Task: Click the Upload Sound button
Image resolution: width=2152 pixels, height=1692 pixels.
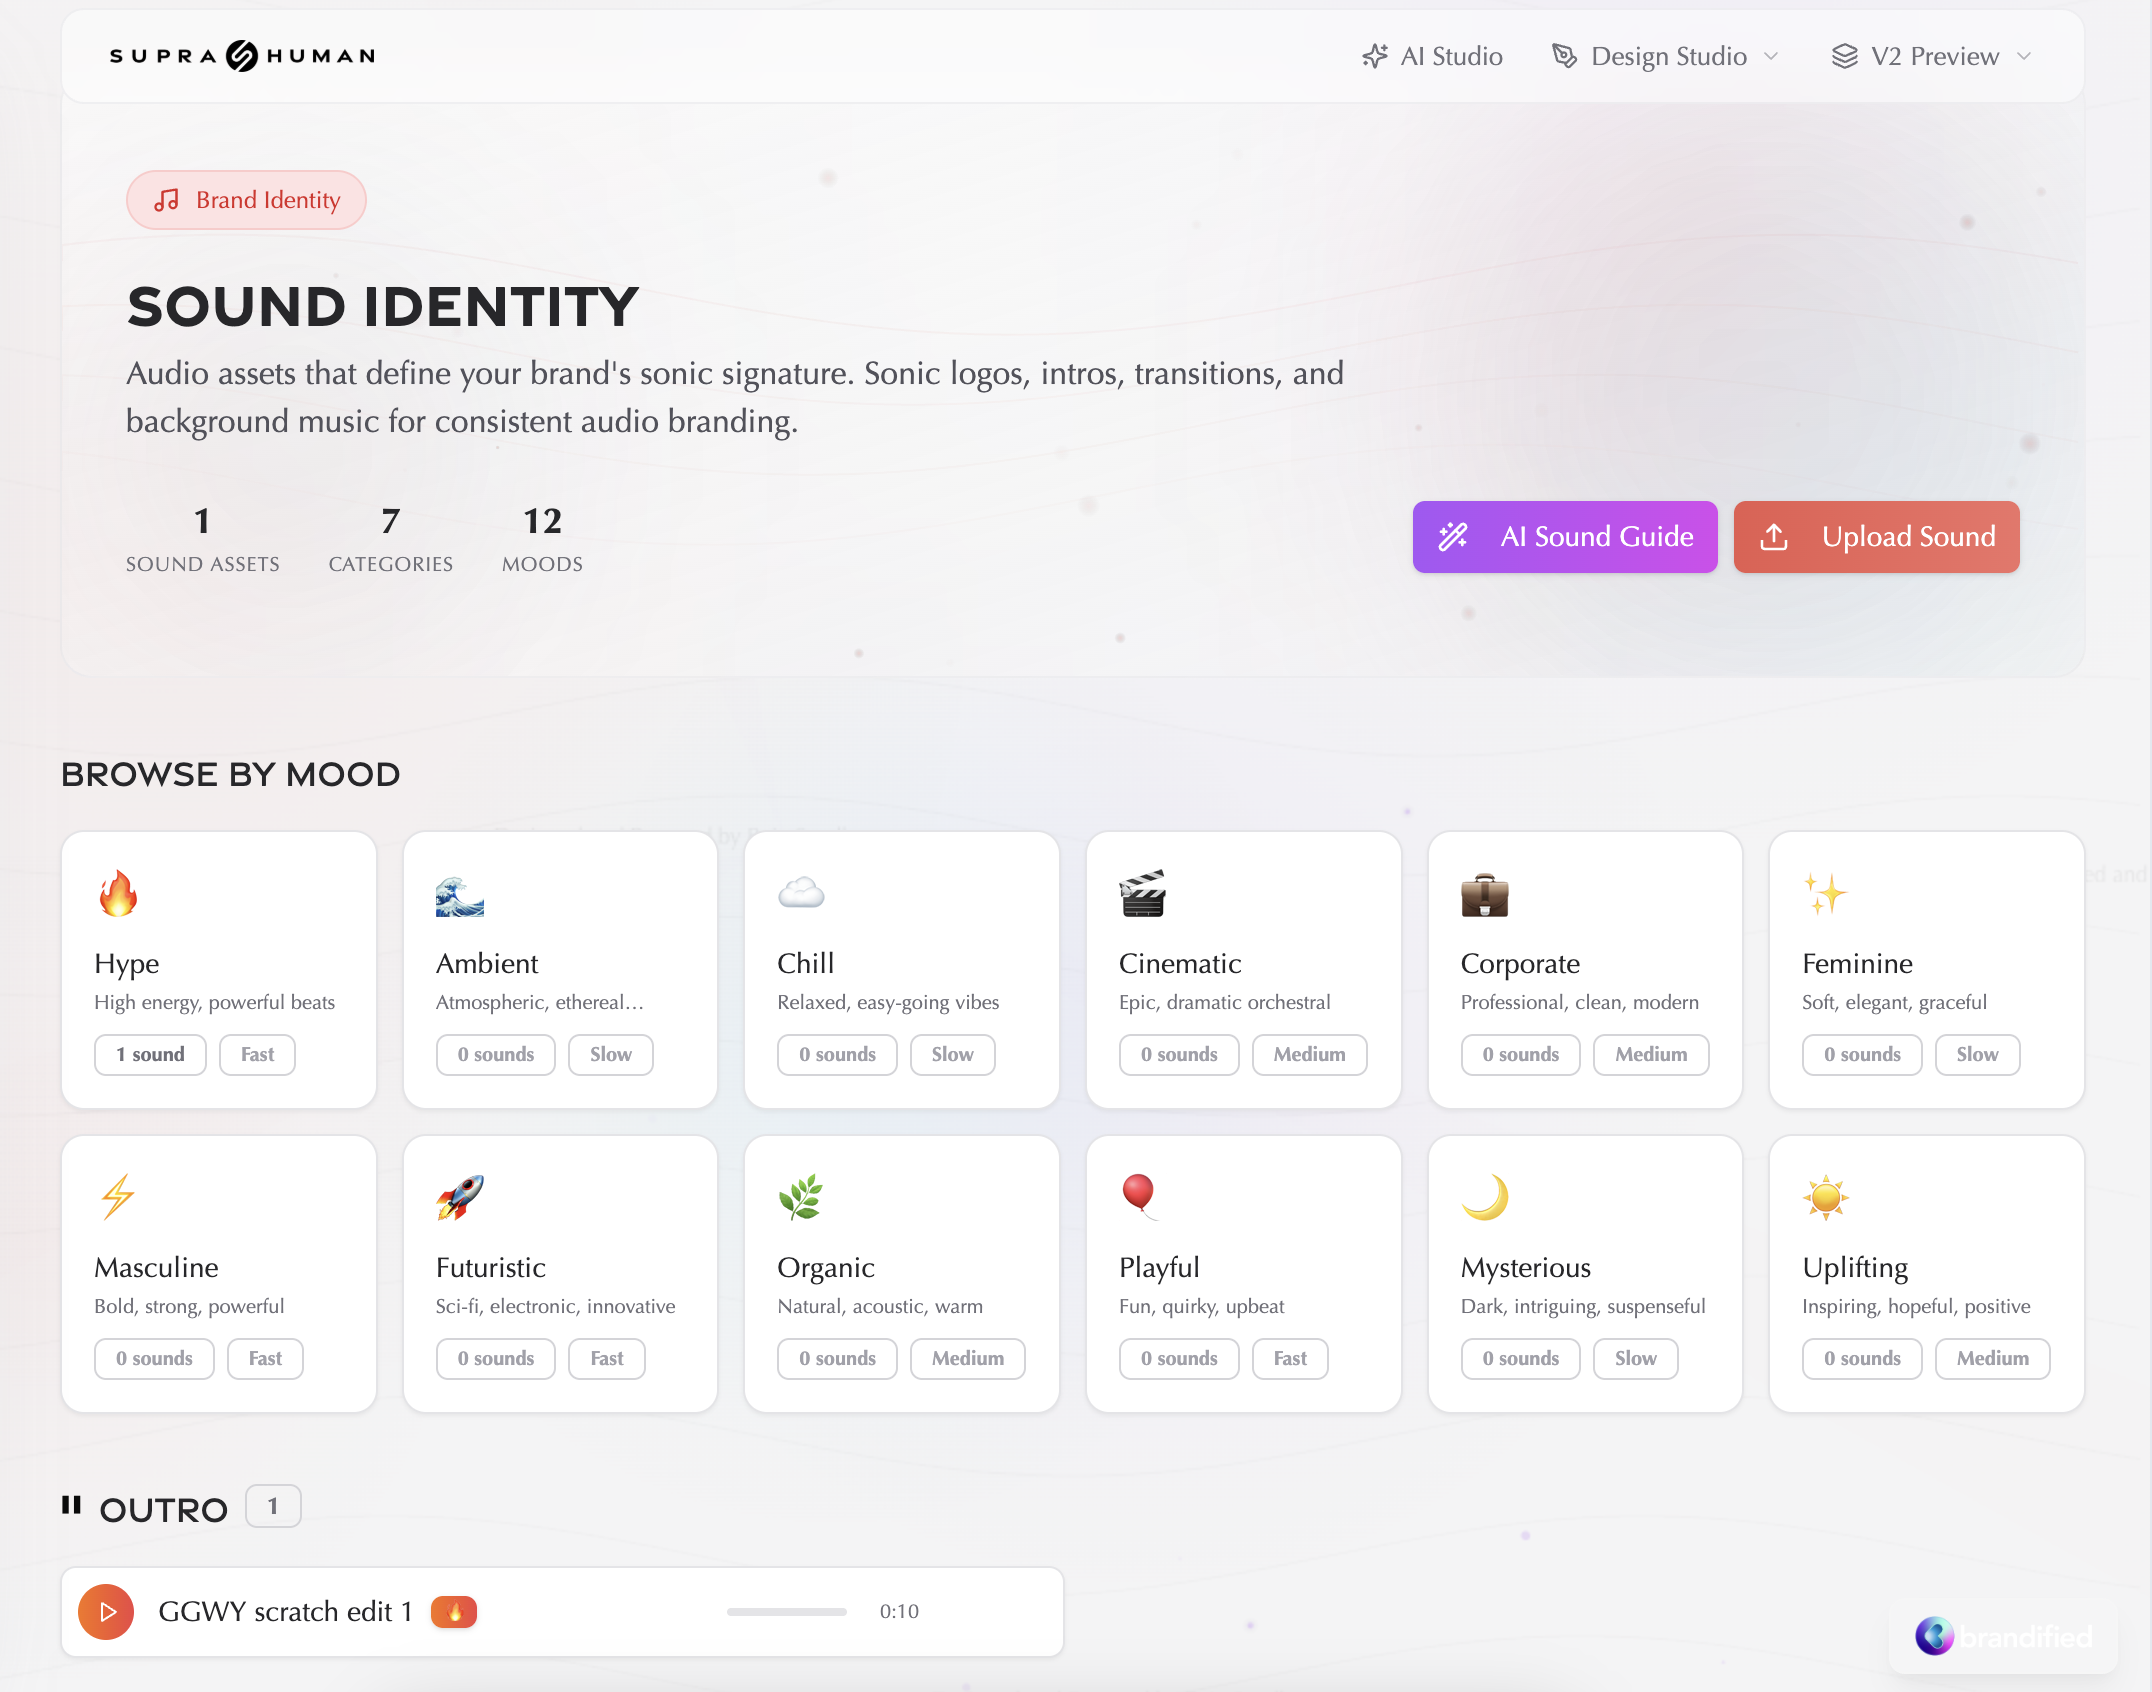Action: (x=1876, y=537)
